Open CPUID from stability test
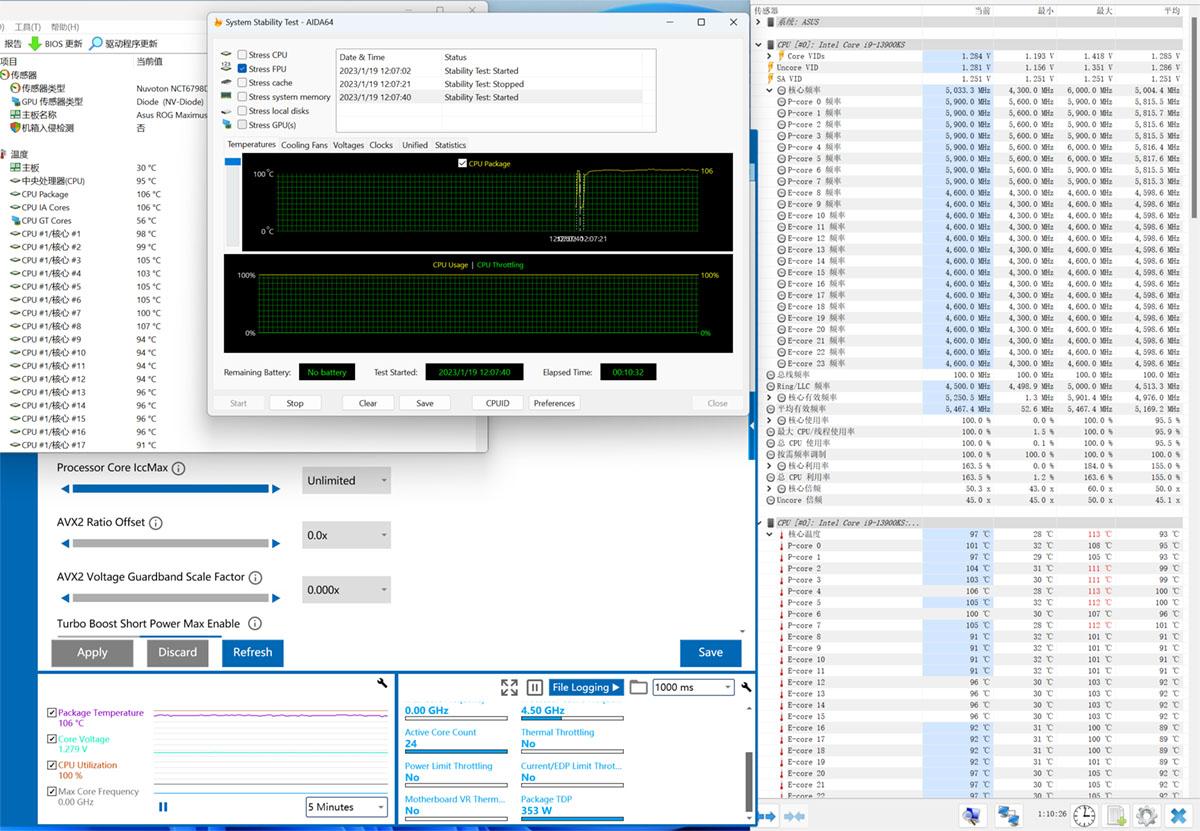1200x831 pixels. coord(497,403)
